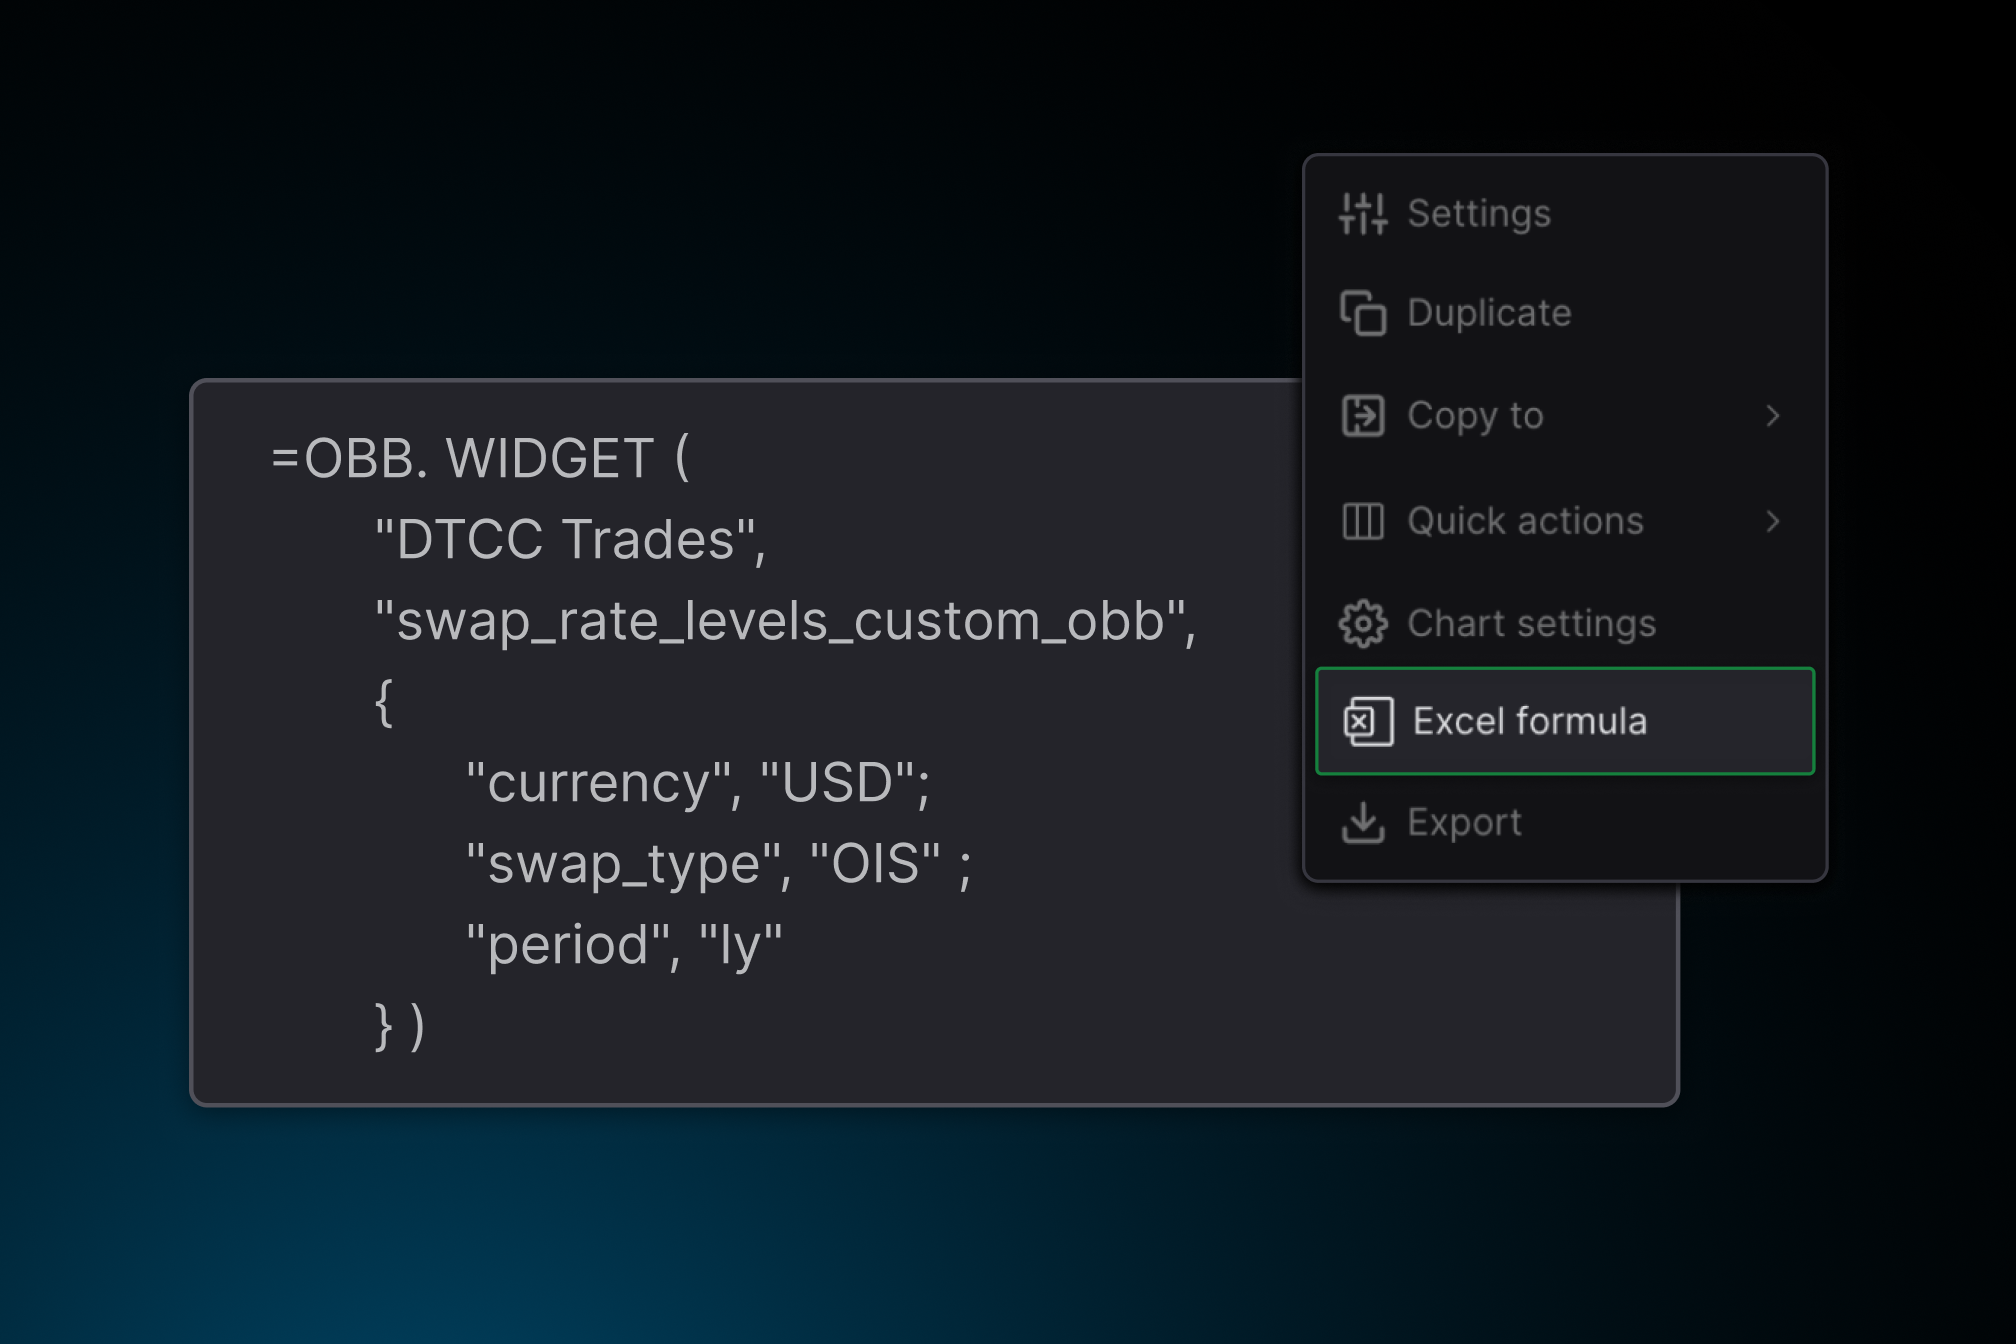Select the highlighted Excel formula option

pos(1563,721)
